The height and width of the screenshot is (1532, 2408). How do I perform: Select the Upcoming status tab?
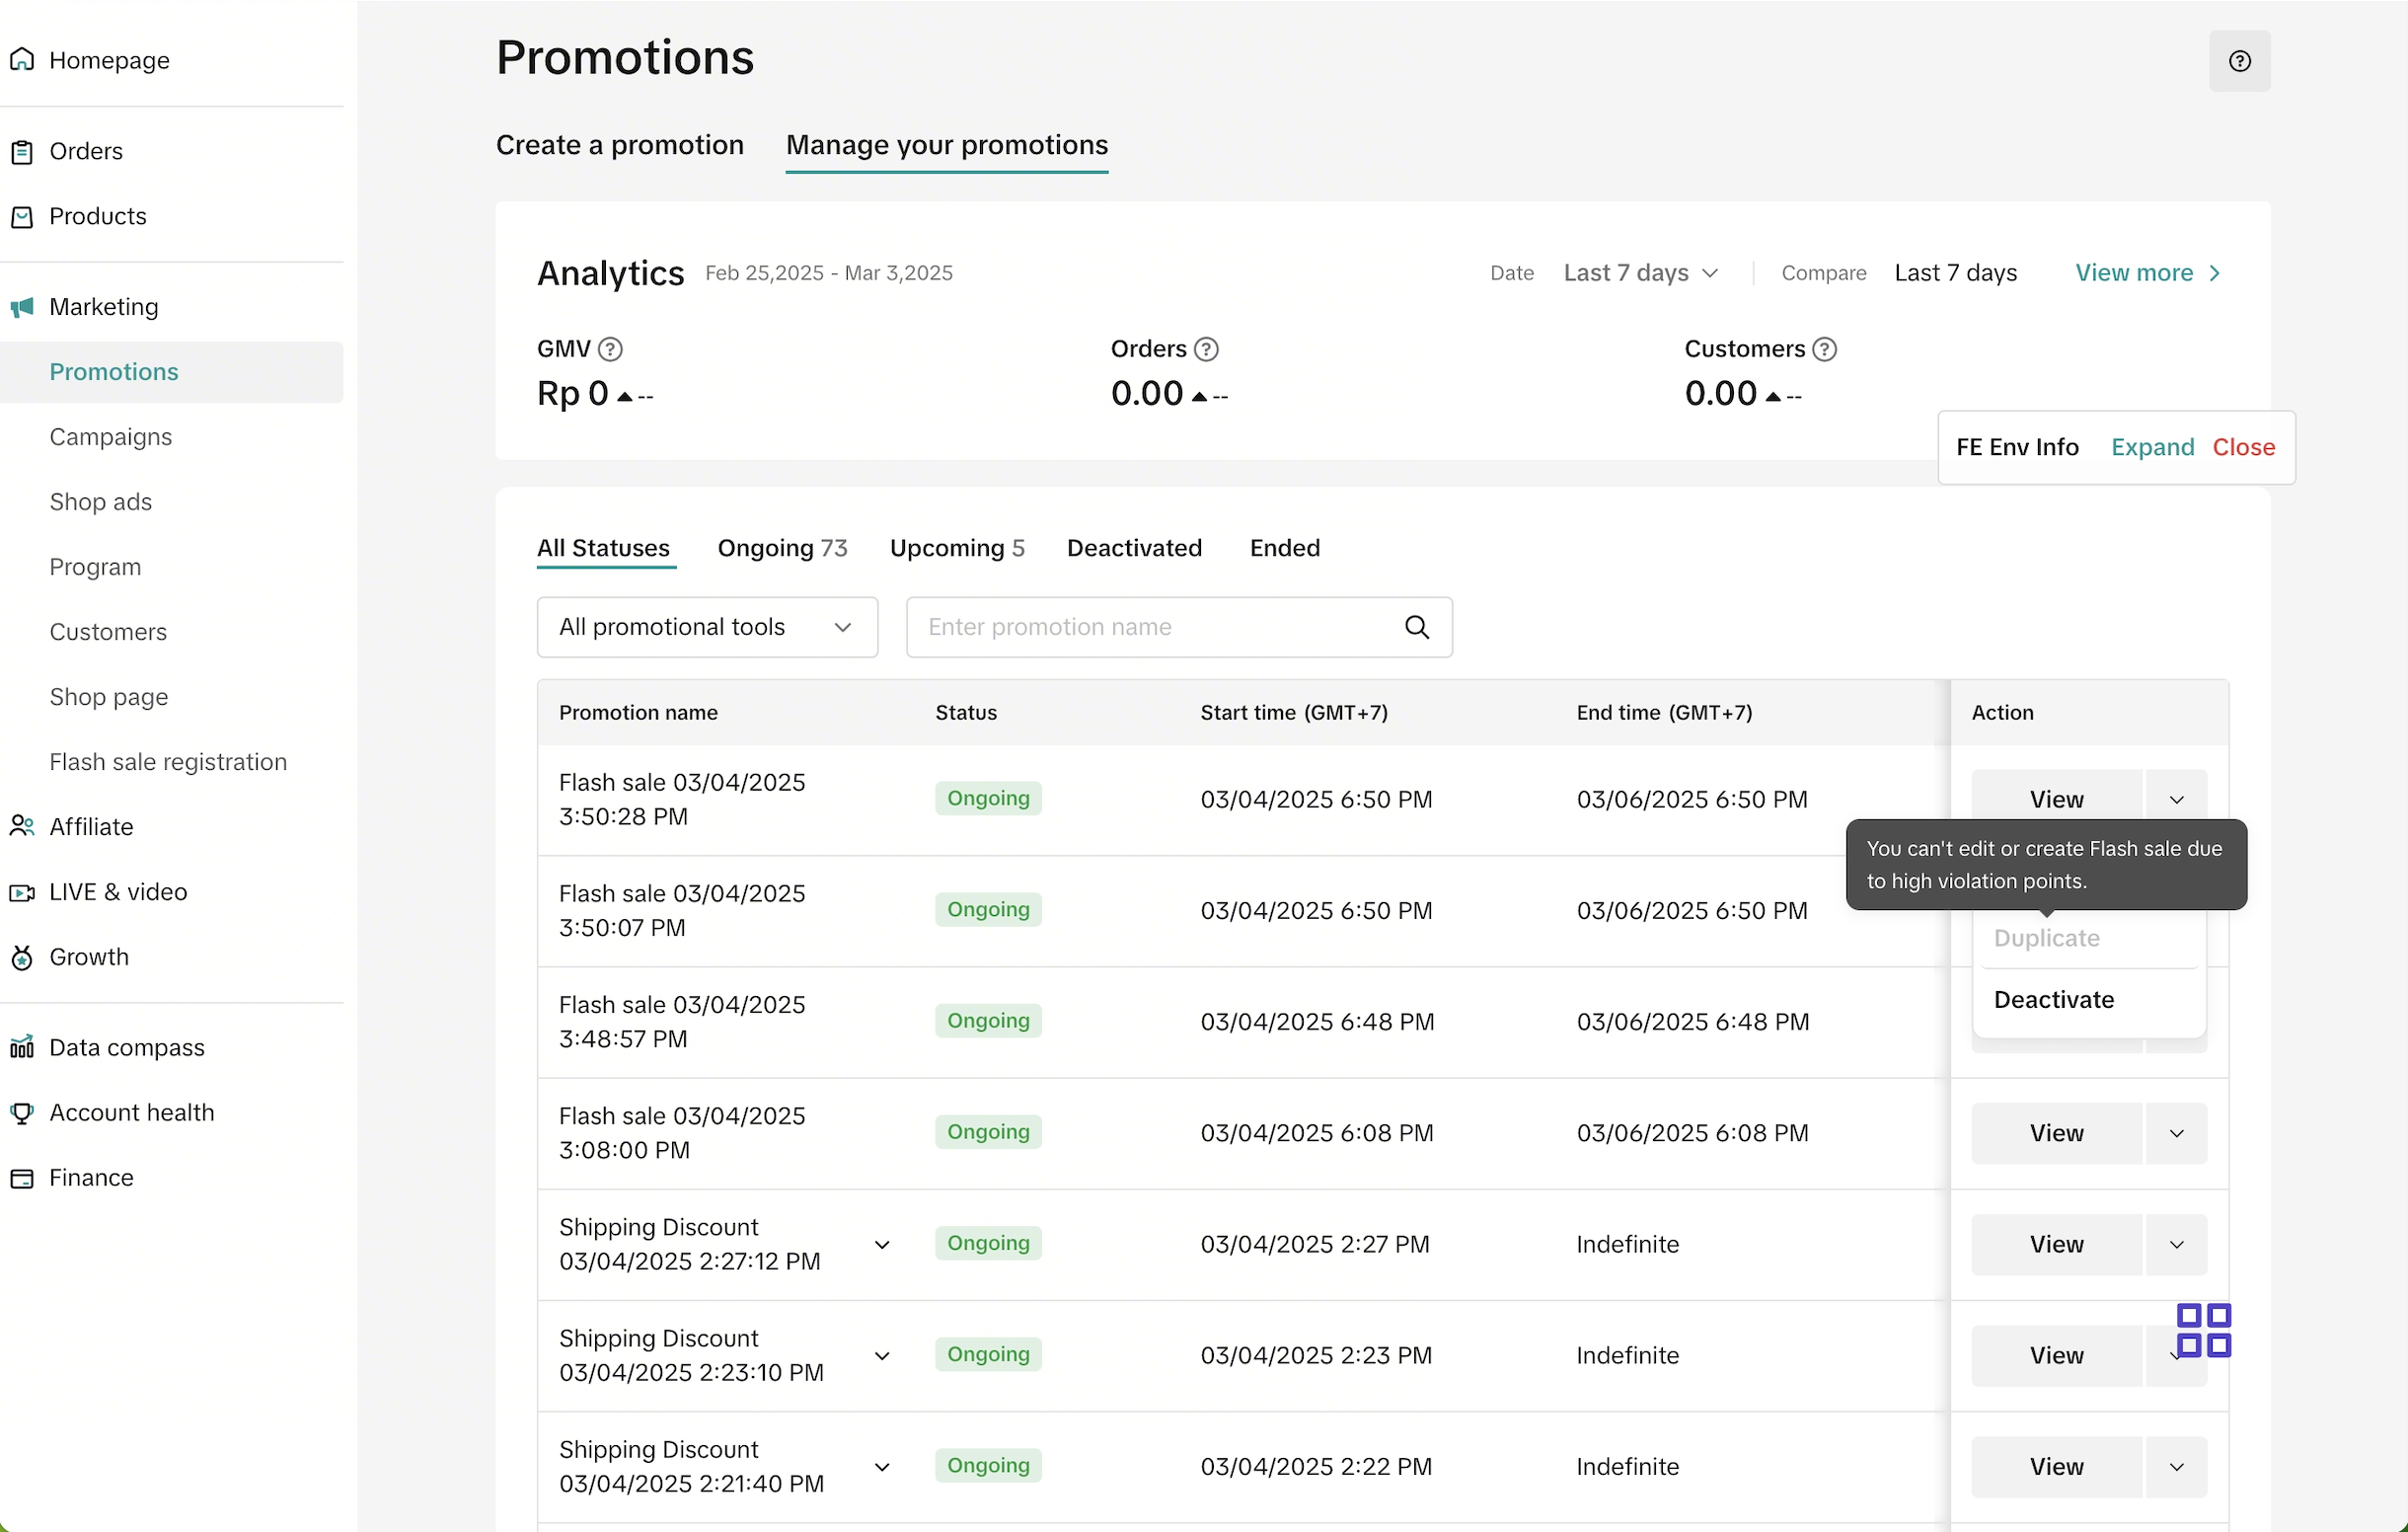coord(956,548)
